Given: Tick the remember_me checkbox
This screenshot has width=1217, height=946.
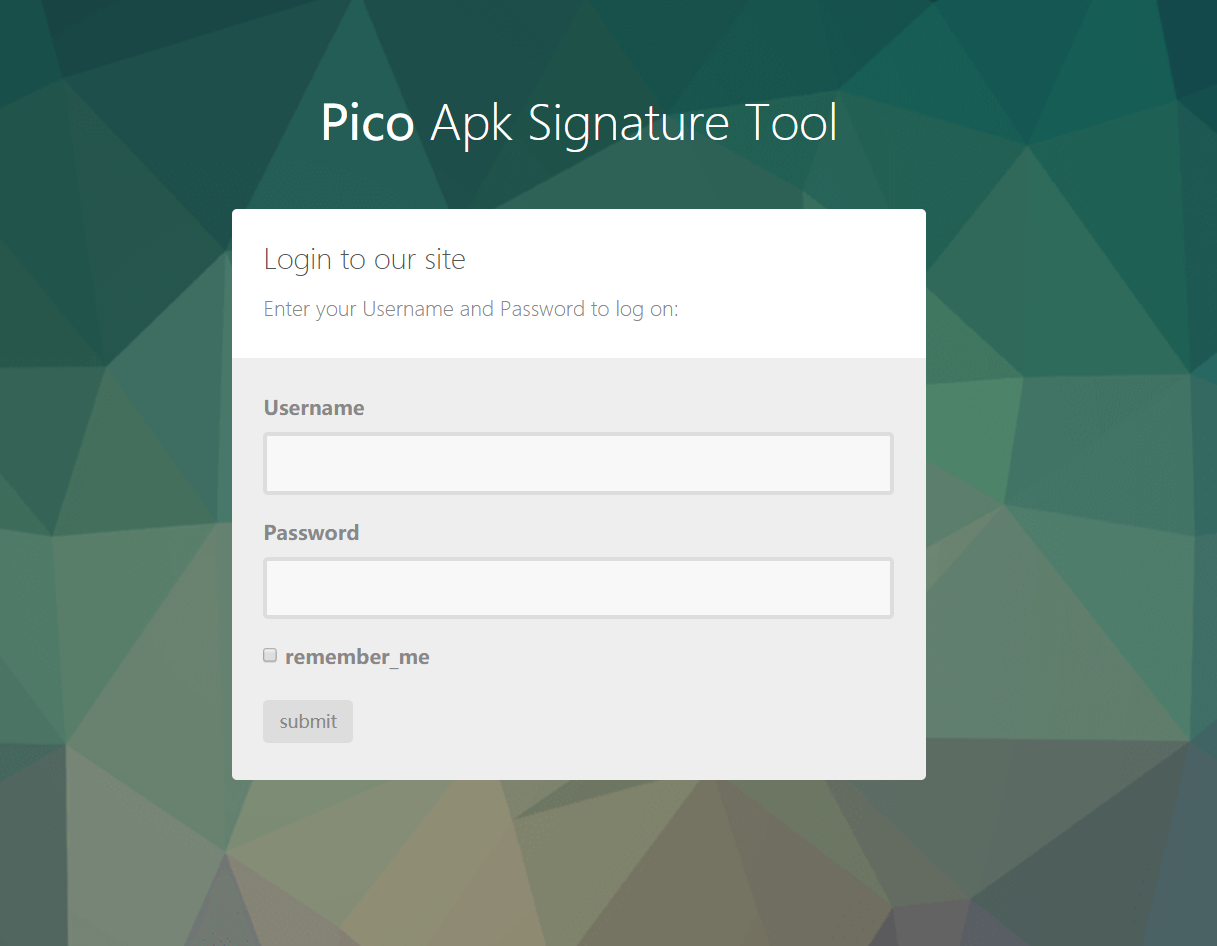Looking at the screenshot, I should pyautogui.click(x=270, y=656).
